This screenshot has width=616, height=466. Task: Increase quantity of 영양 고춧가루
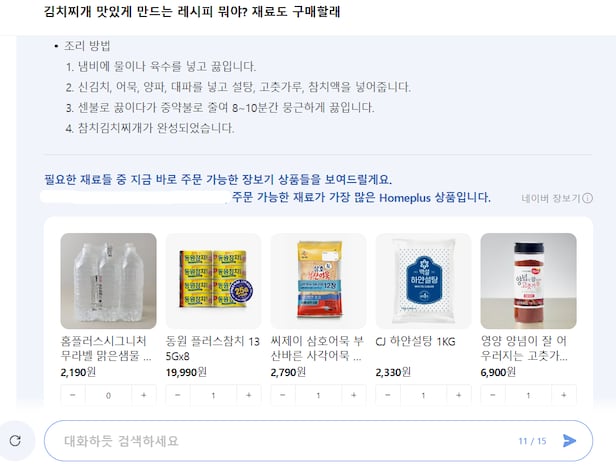coord(564,395)
